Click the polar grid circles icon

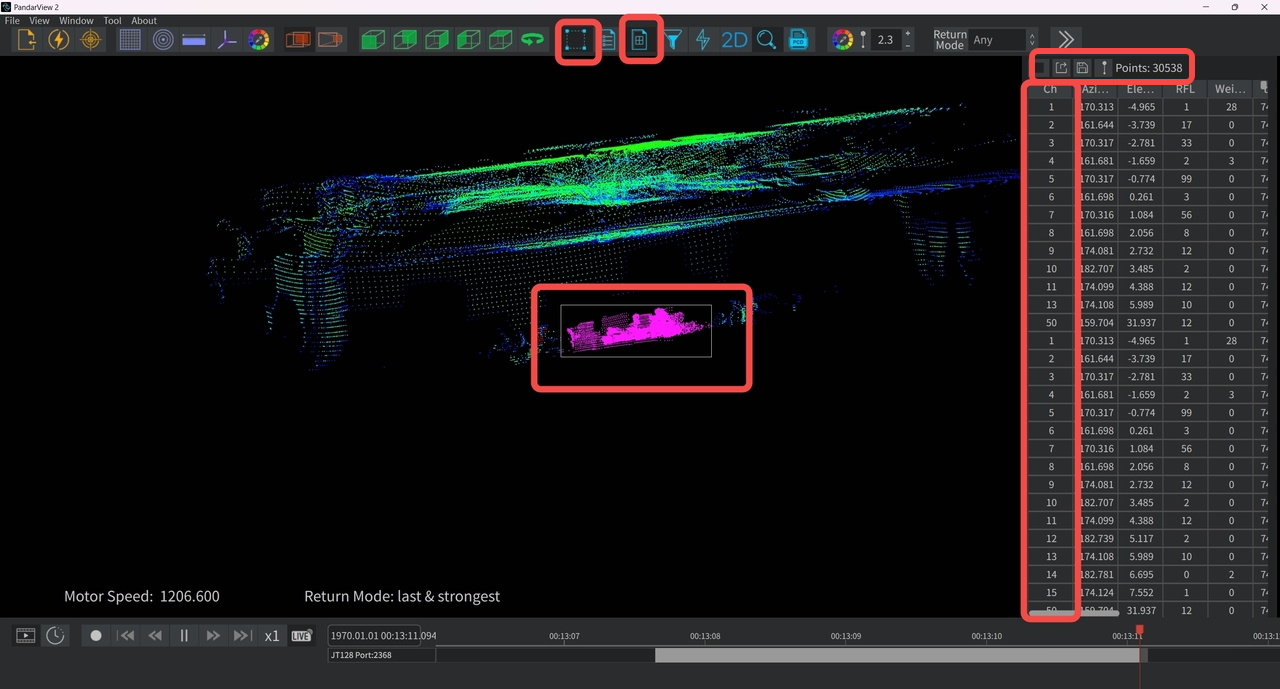click(x=162, y=40)
